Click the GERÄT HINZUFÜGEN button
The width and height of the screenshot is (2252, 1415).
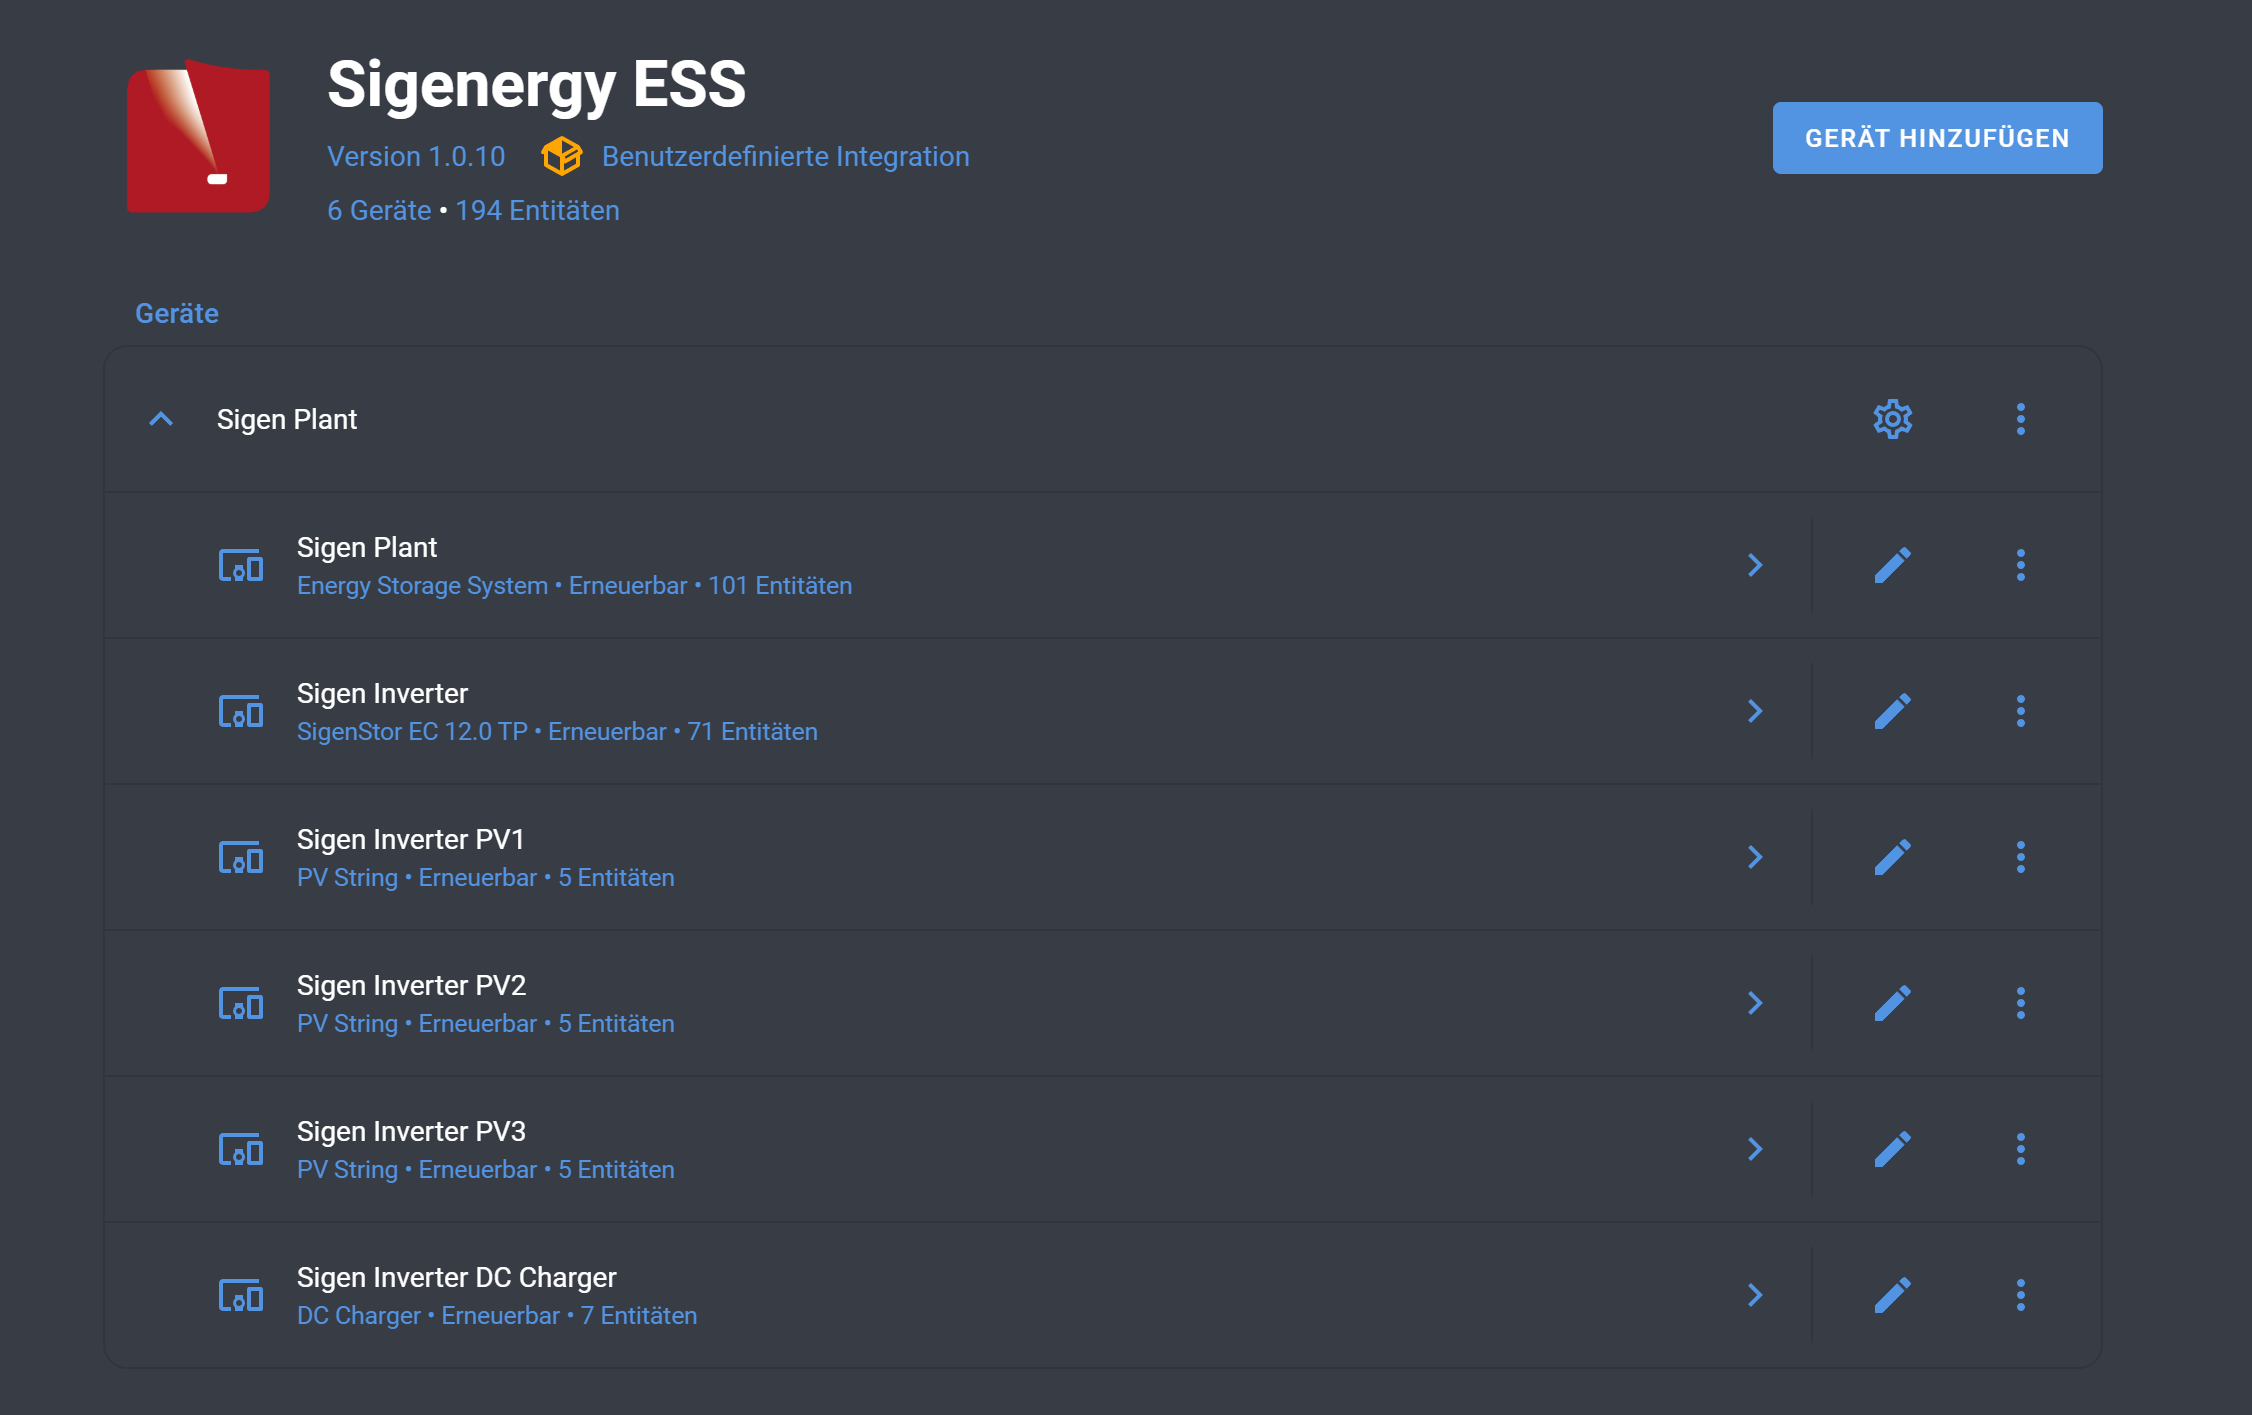(1937, 138)
